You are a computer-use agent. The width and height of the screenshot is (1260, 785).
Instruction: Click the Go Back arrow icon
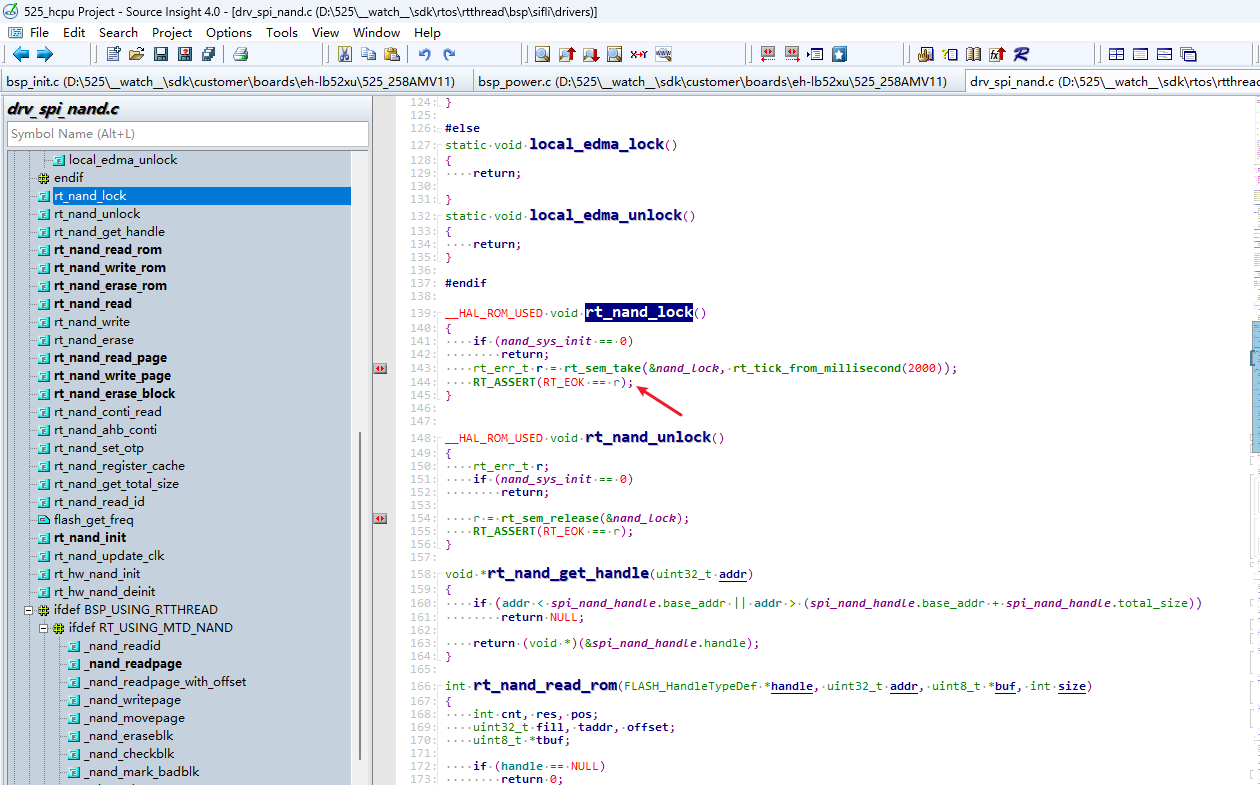click(20, 54)
